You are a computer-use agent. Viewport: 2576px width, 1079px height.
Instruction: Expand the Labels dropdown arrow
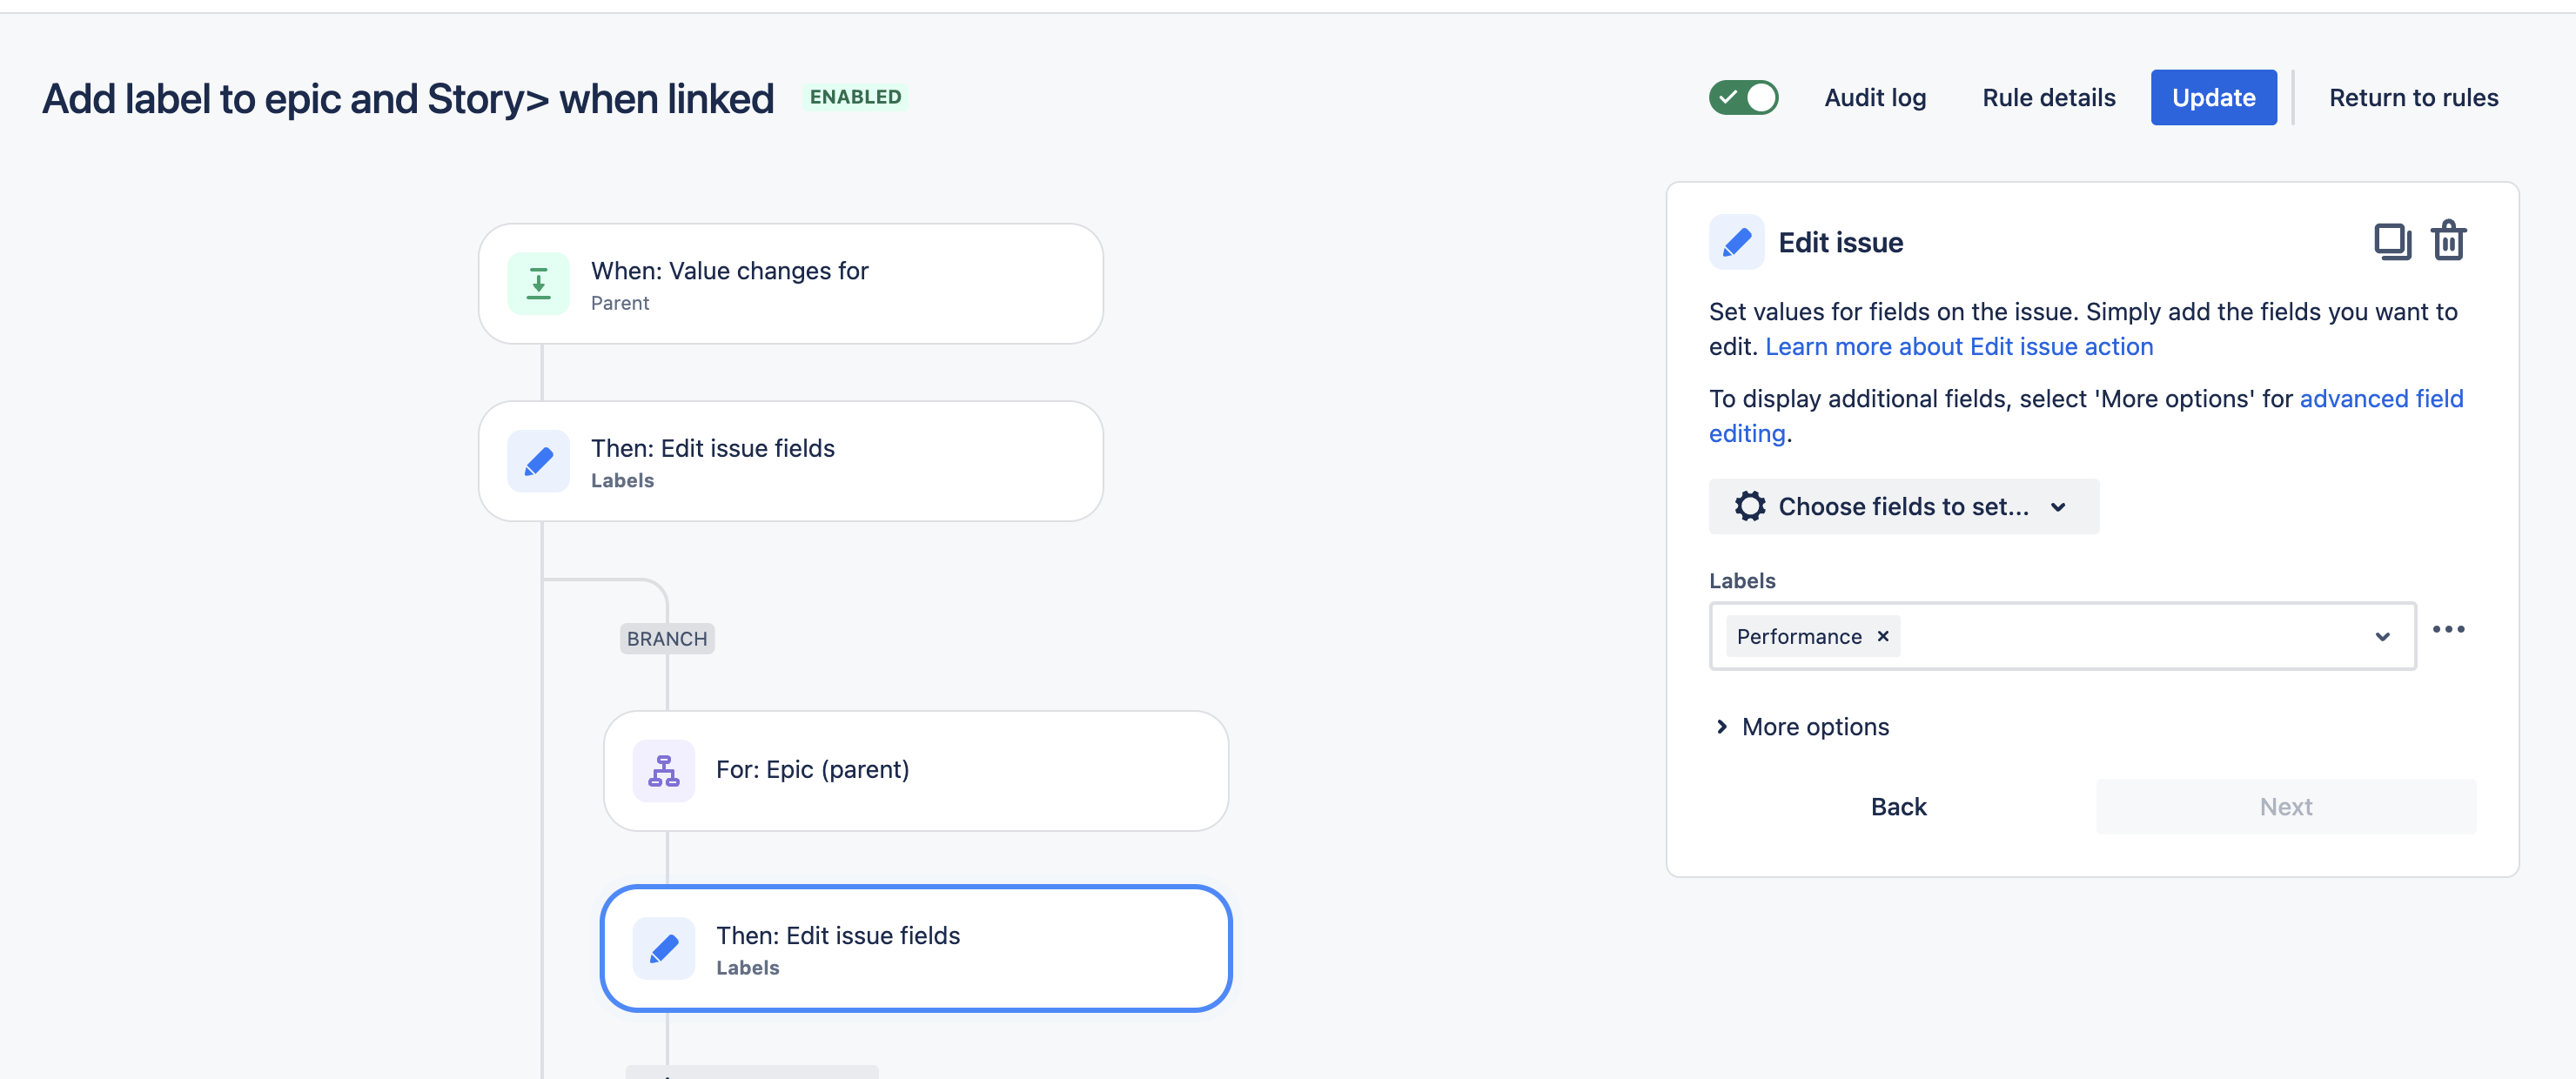click(2382, 637)
